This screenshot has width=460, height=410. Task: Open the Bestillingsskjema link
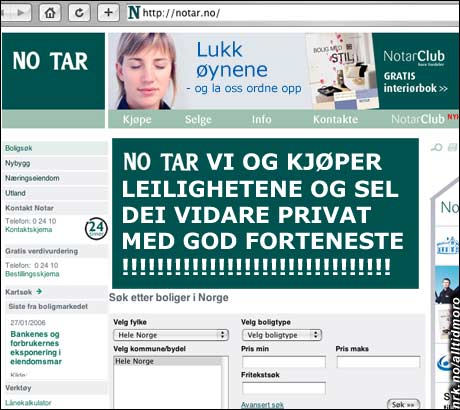tap(32, 274)
